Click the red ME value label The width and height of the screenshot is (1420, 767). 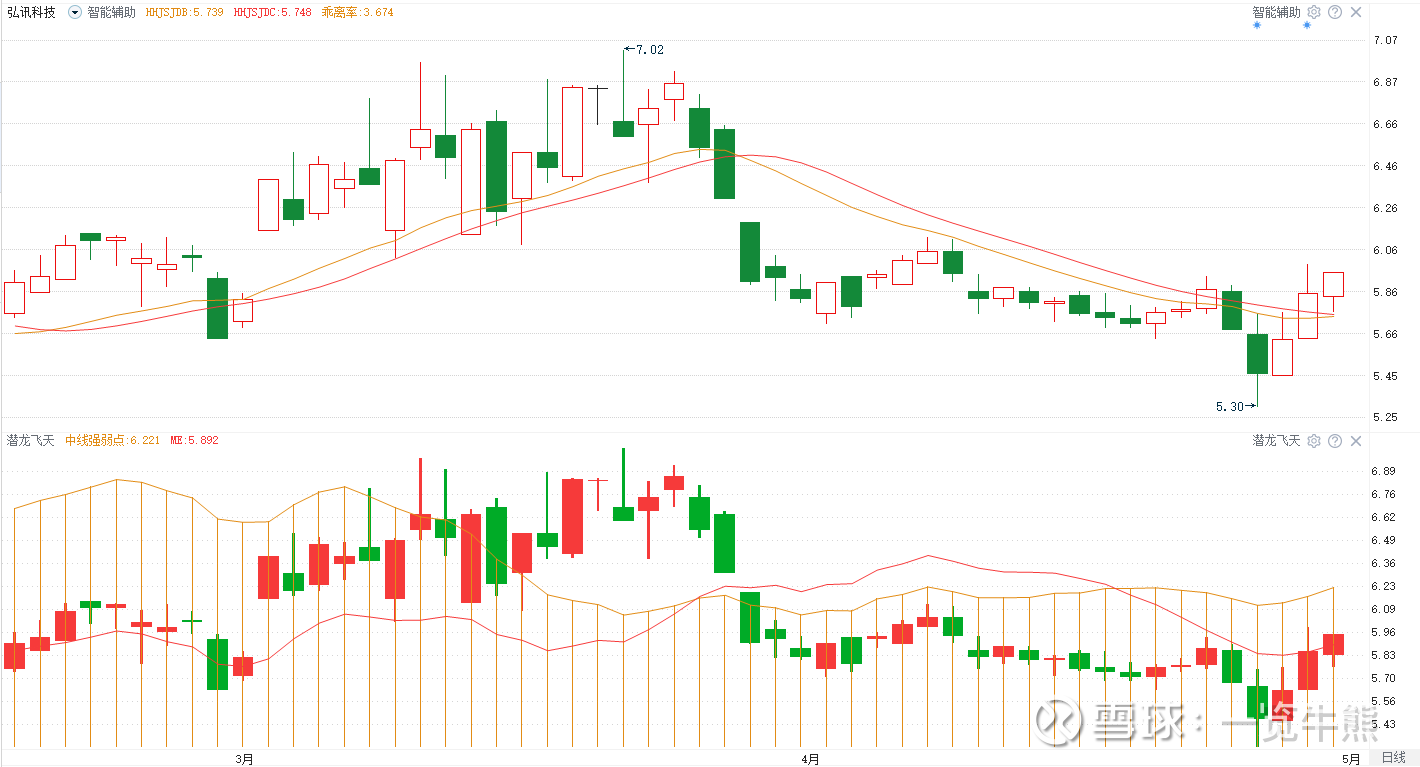[194, 440]
